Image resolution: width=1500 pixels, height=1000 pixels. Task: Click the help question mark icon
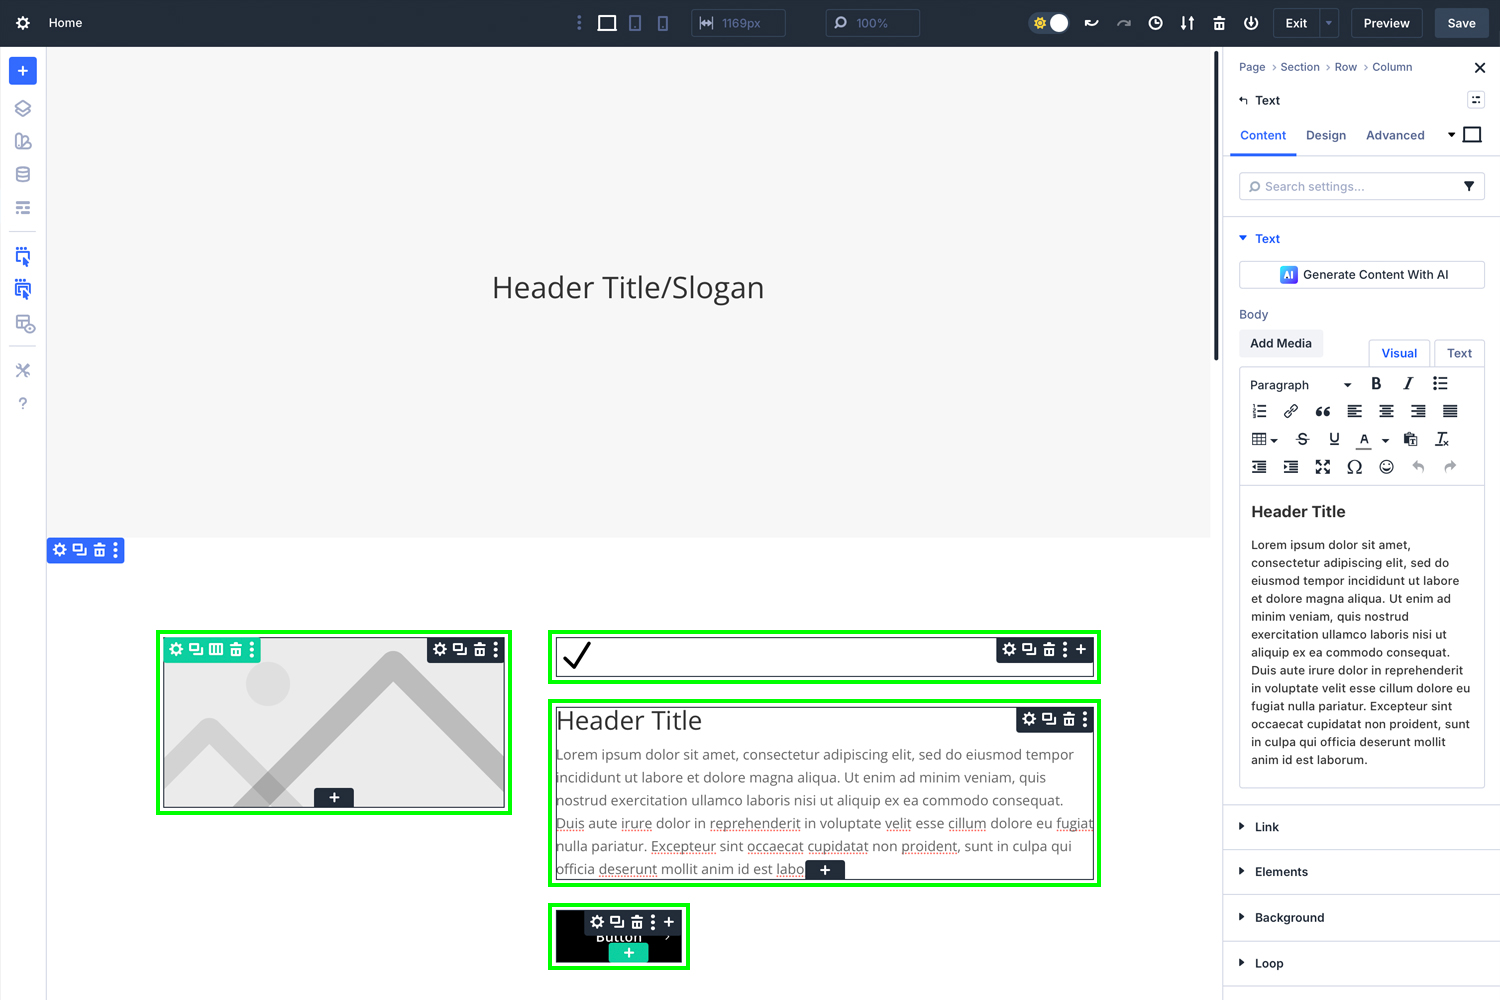tap(22, 402)
